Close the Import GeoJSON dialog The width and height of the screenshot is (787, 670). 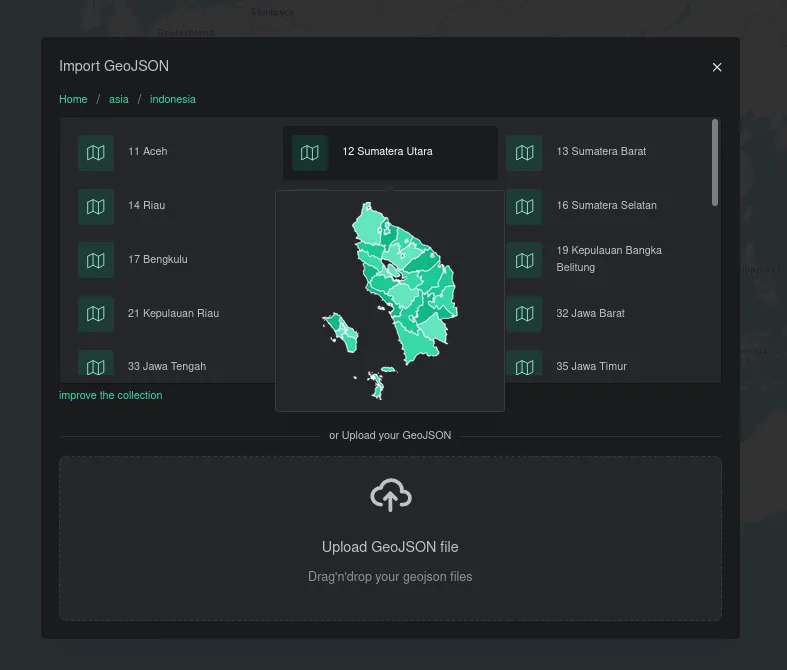tap(716, 67)
